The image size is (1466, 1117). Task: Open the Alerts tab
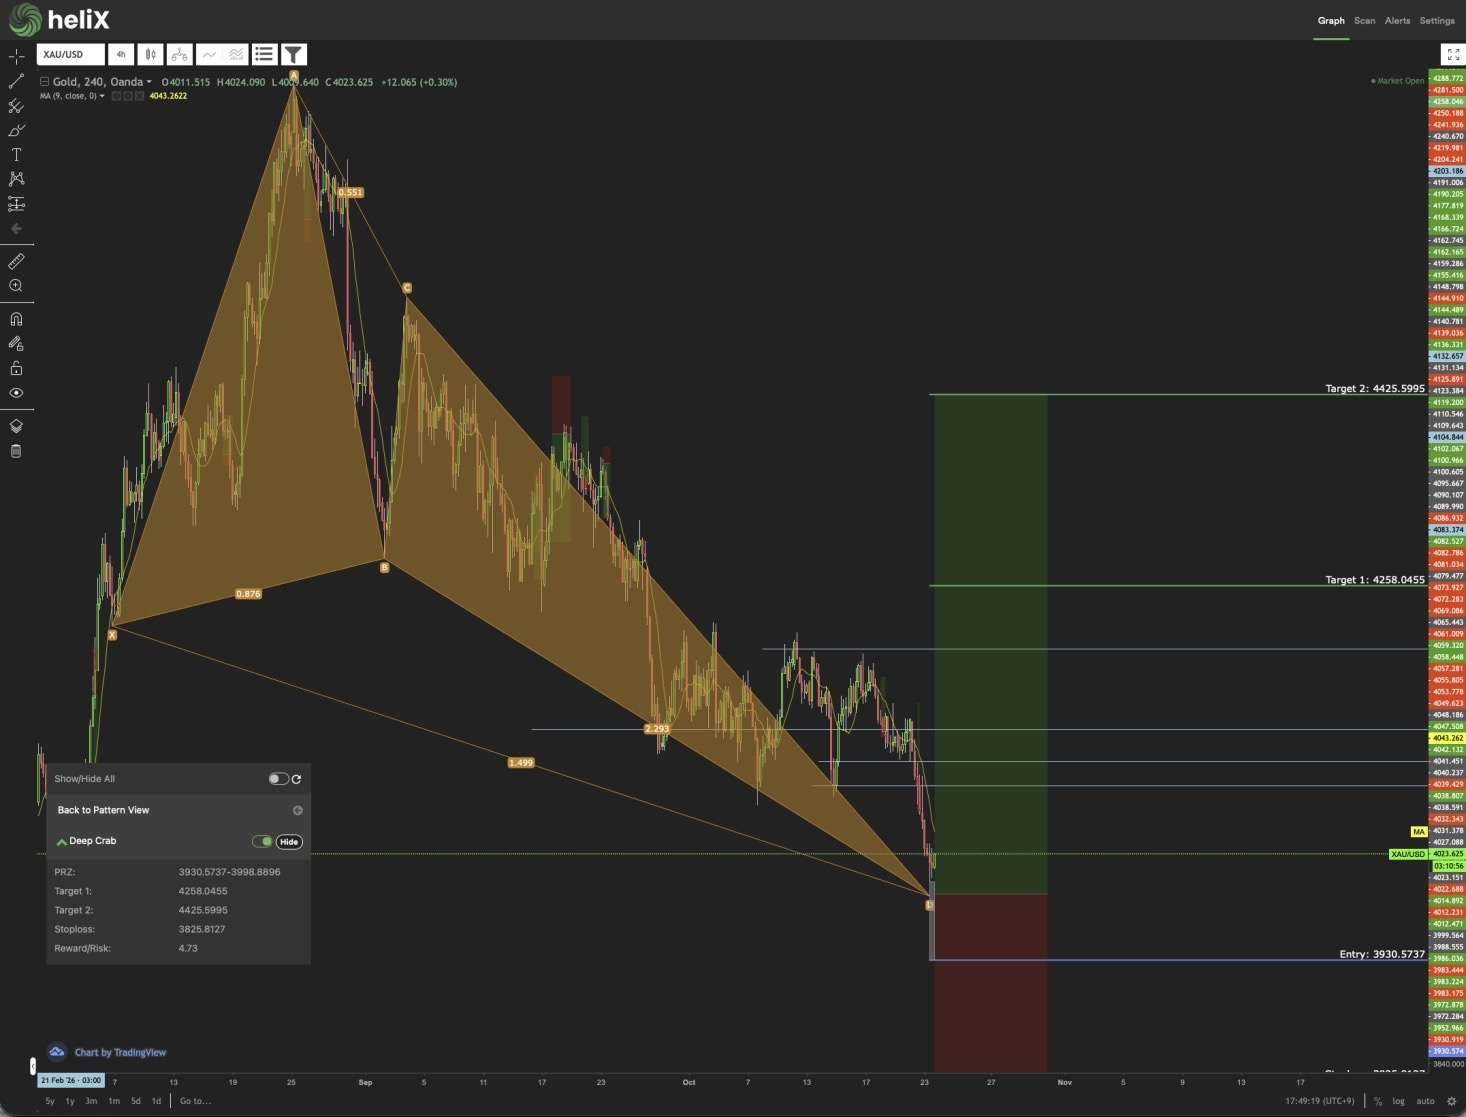1397,20
